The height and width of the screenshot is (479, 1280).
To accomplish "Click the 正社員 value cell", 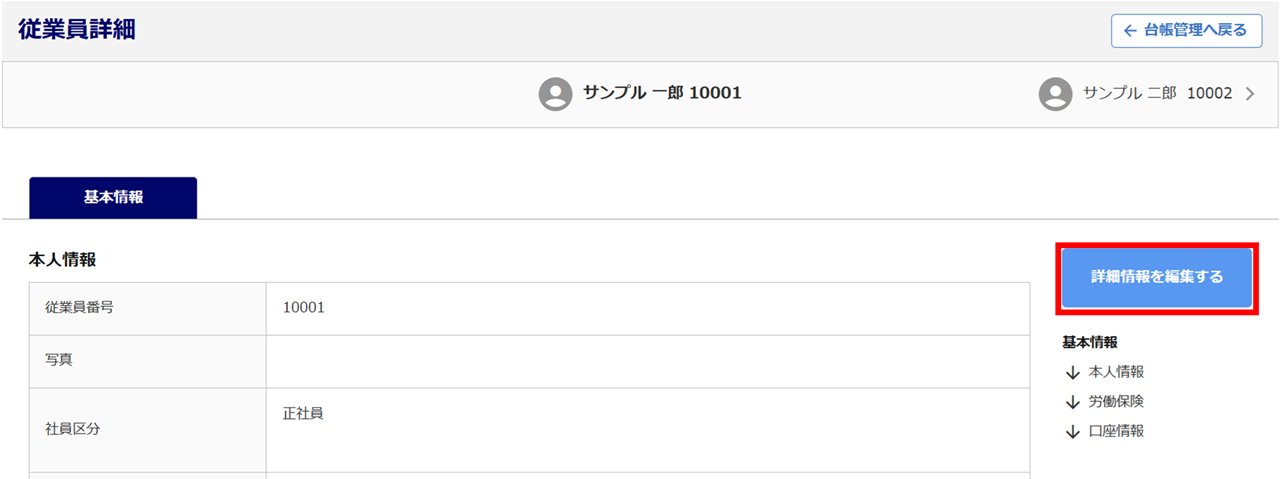I will point(648,430).
